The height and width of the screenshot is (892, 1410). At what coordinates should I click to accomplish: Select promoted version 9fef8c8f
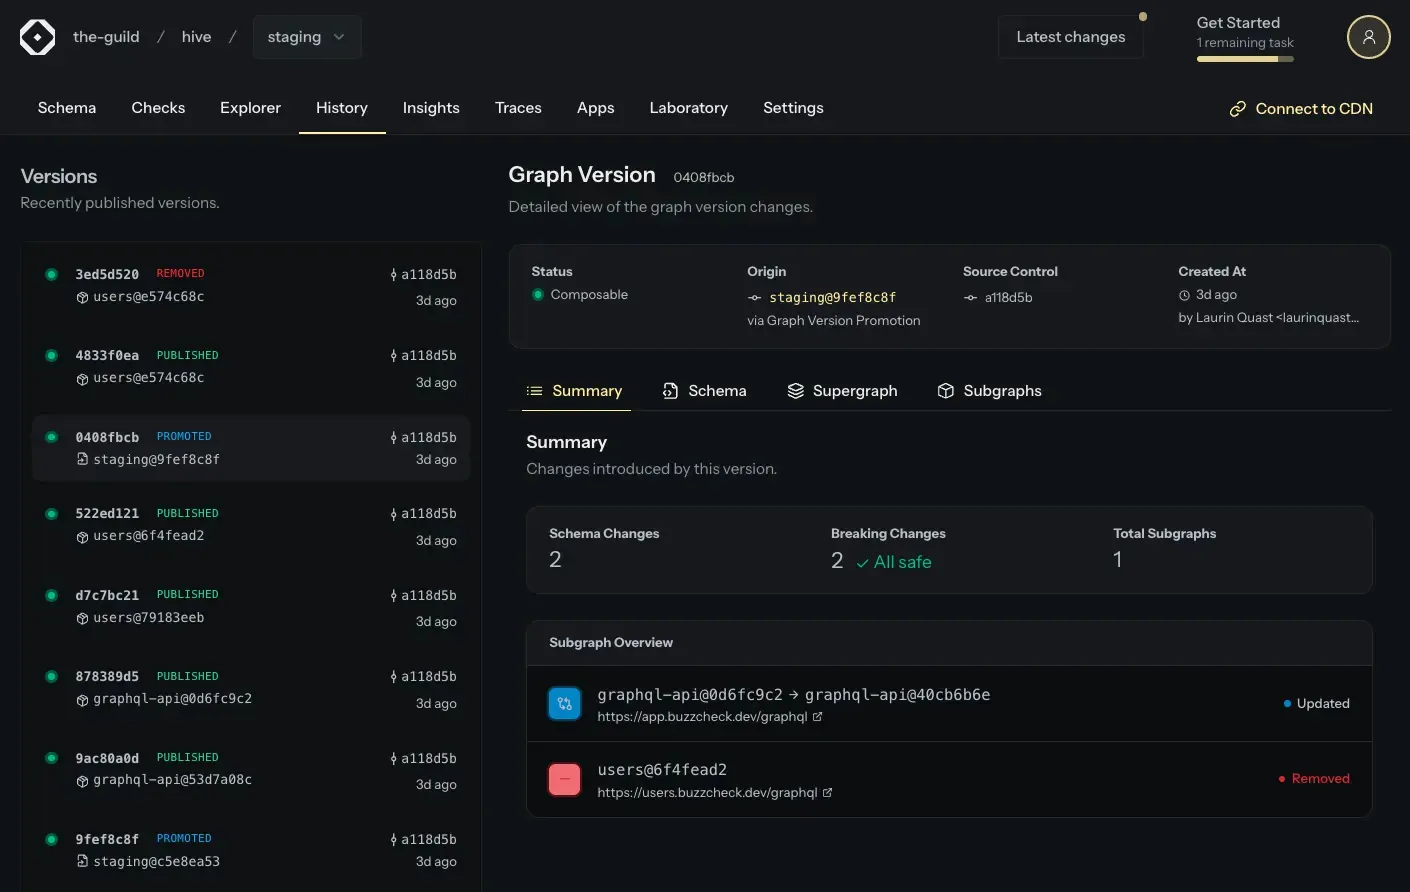tap(251, 851)
